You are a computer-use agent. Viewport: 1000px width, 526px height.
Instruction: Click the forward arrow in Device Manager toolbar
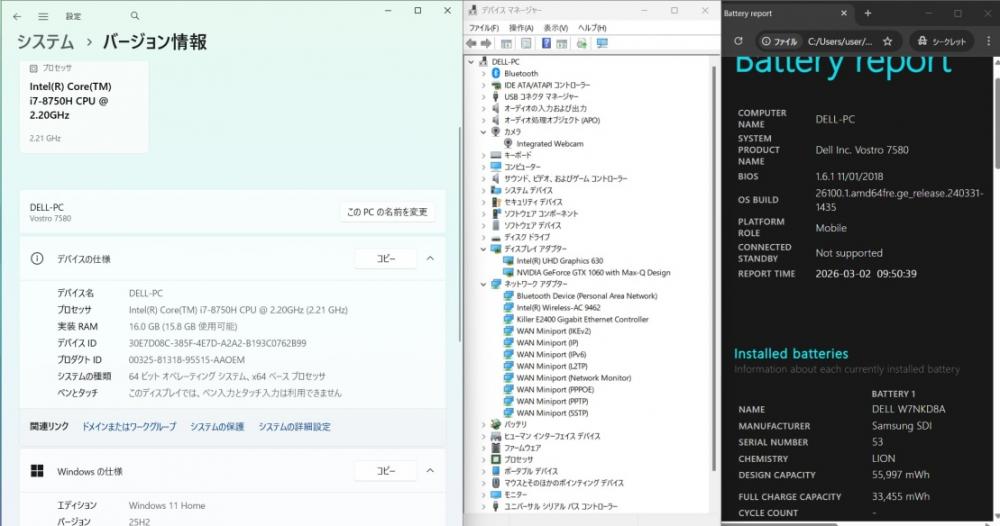(x=486, y=43)
